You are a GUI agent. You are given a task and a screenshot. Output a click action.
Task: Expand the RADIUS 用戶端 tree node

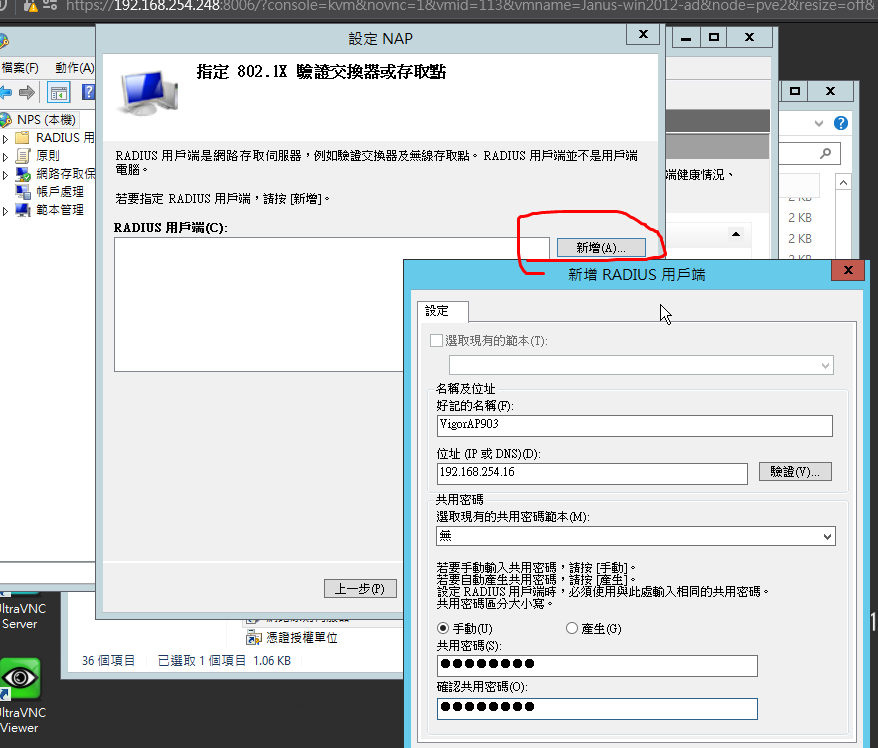(6, 138)
